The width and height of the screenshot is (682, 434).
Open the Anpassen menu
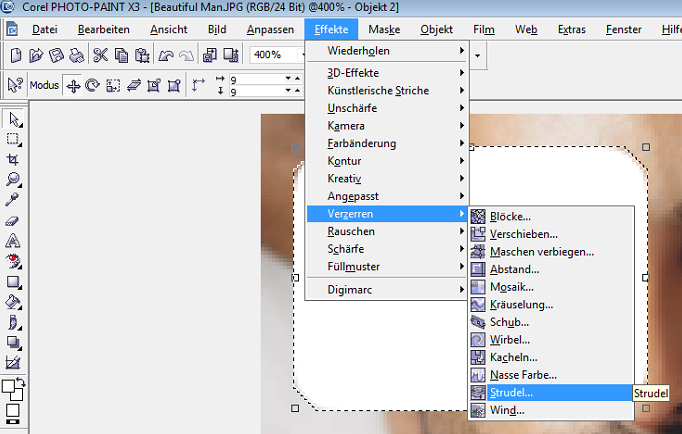pyautogui.click(x=270, y=30)
